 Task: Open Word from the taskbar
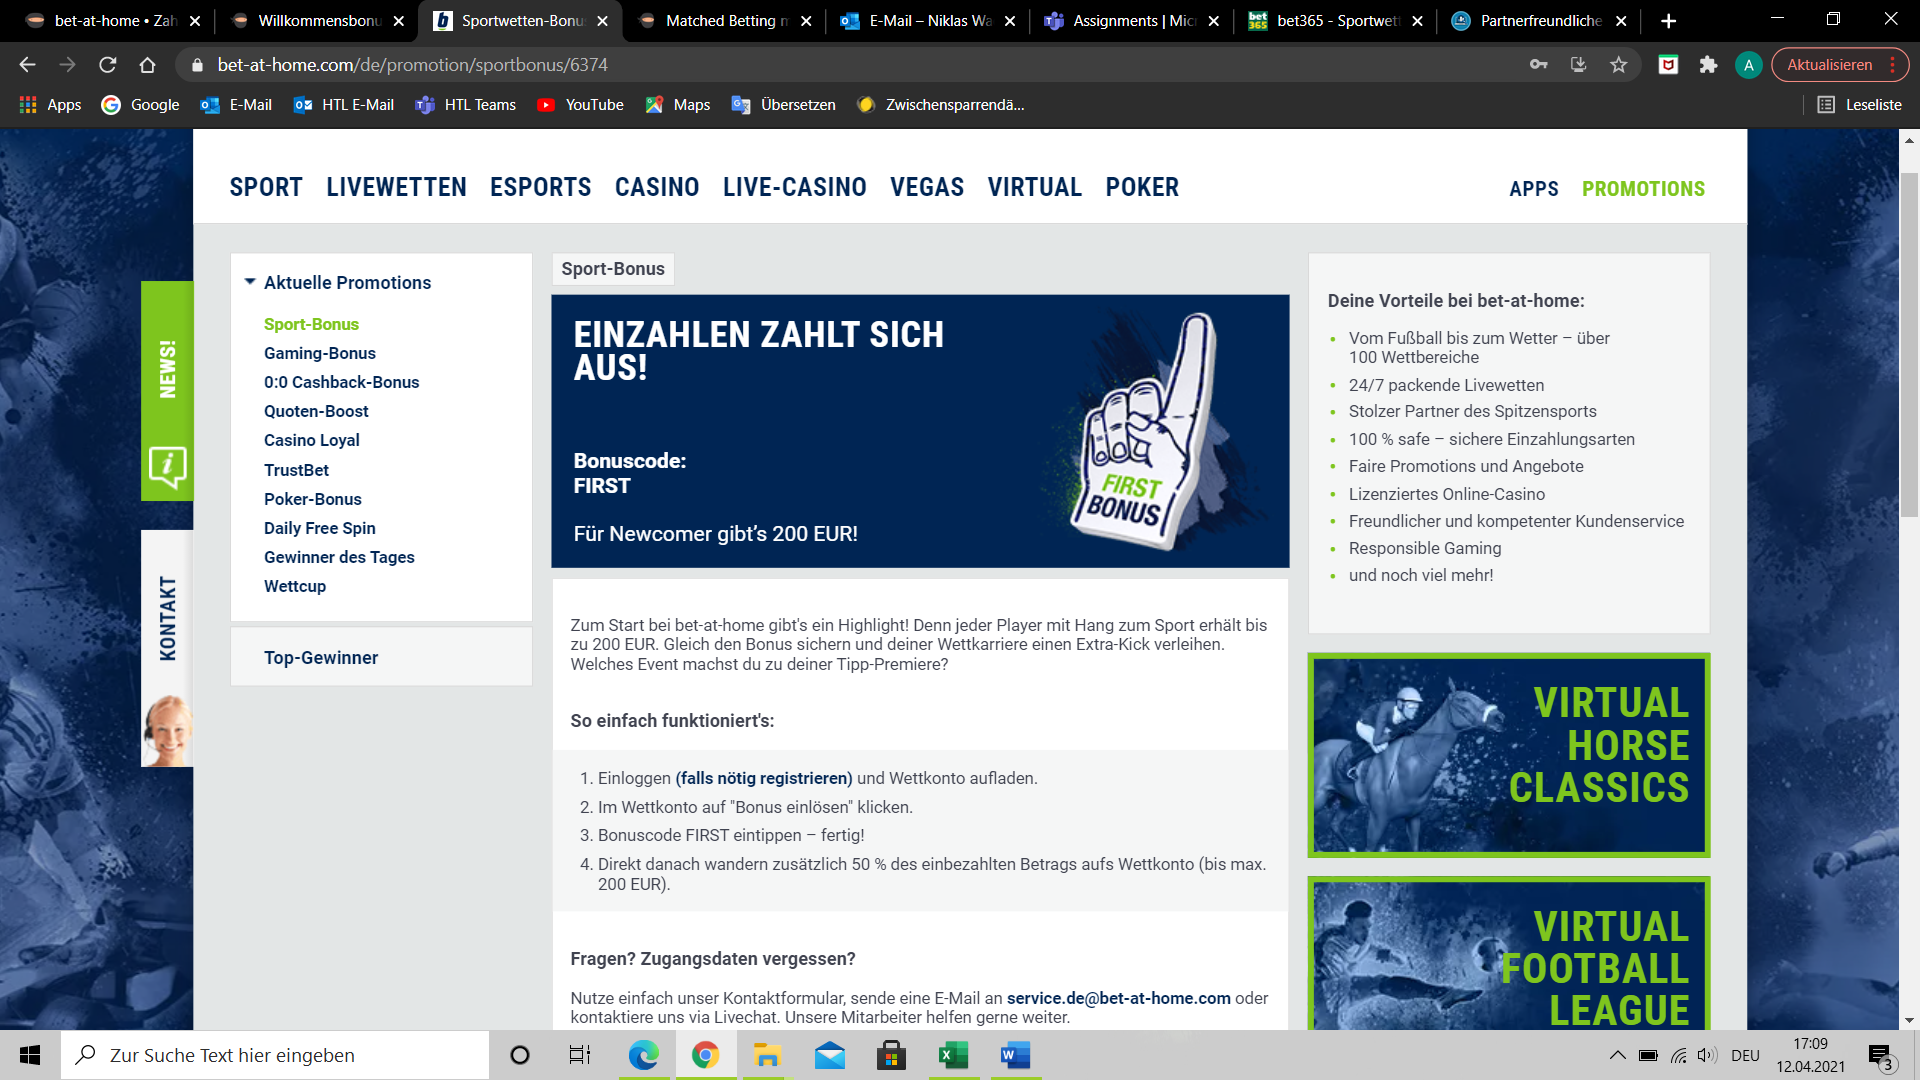pos(1015,1055)
